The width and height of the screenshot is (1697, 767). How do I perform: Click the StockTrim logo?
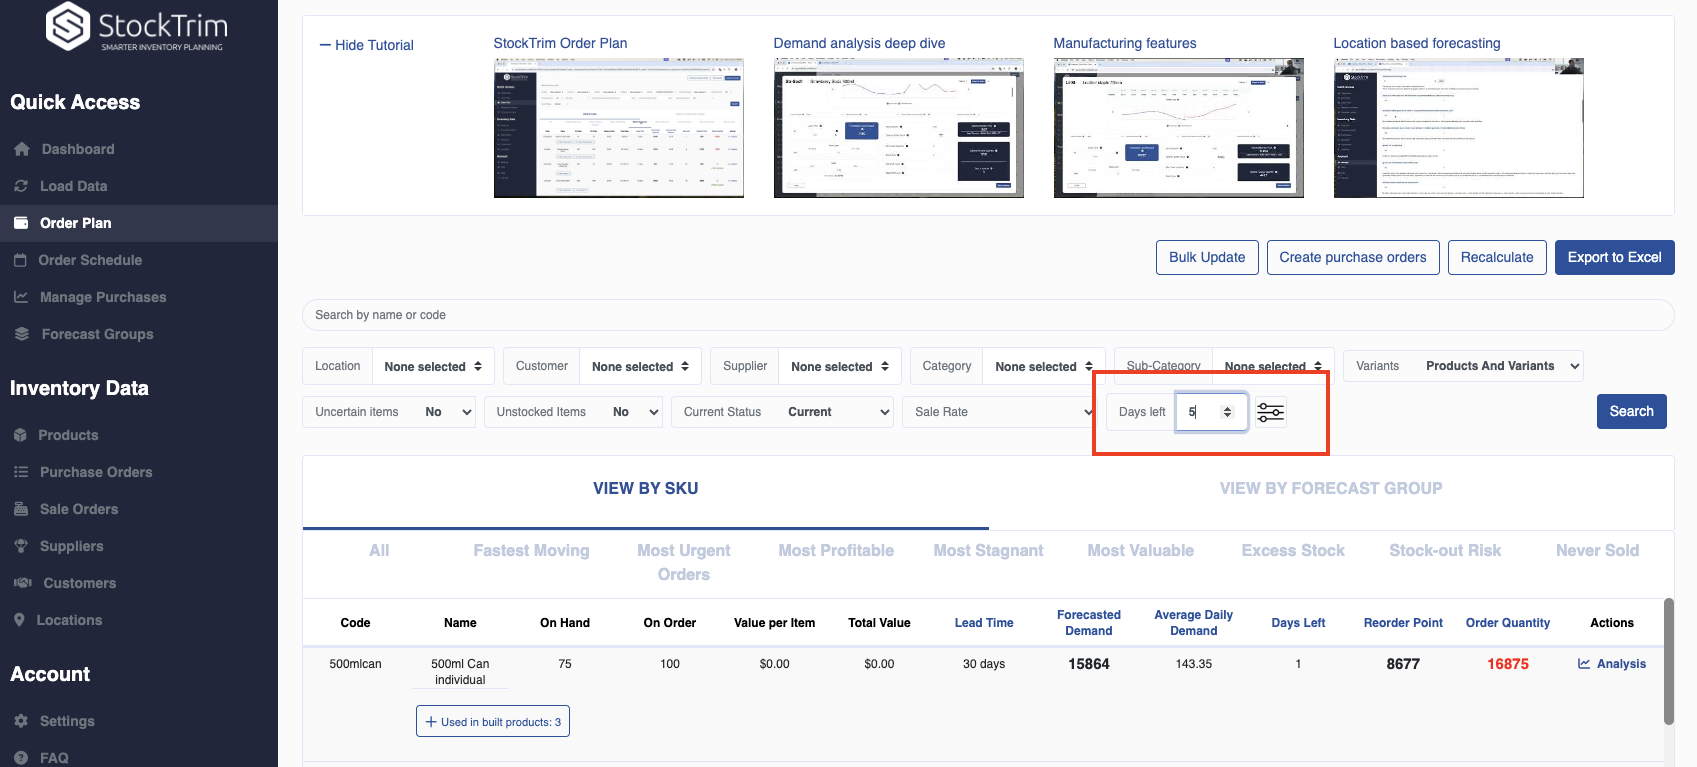137,27
